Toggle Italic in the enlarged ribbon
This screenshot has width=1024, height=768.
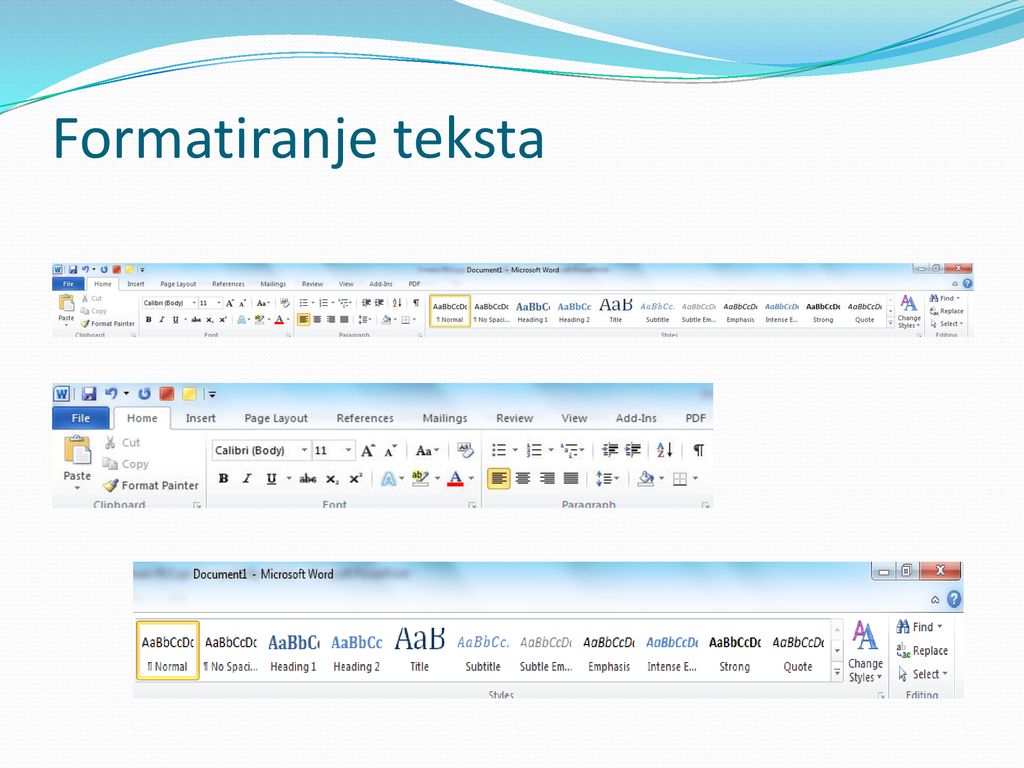point(247,479)
